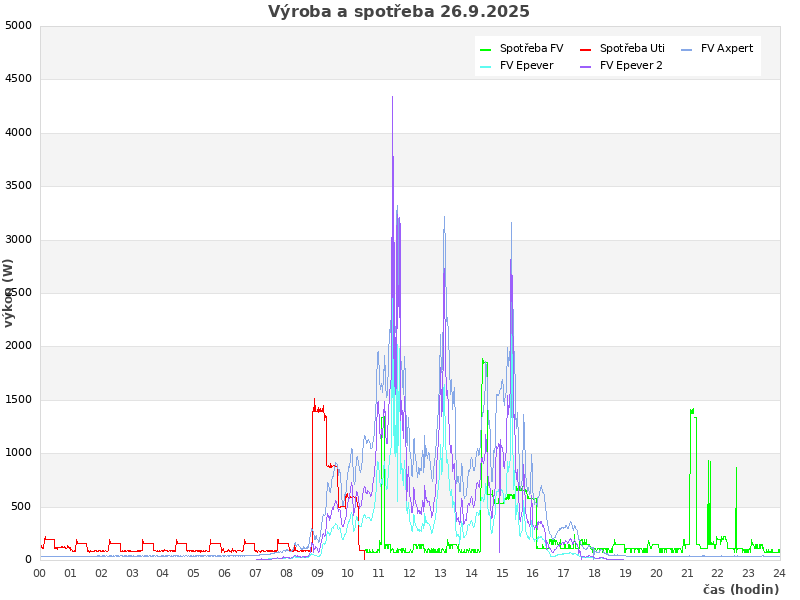800x600 pixels.
Task: Click the cyan FV Epever legend swatch
Action: pos(486,66)
